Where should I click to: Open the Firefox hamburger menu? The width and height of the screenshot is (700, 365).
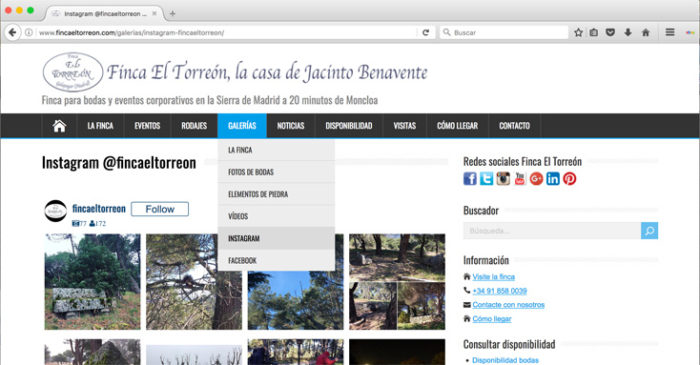(670, 33)
